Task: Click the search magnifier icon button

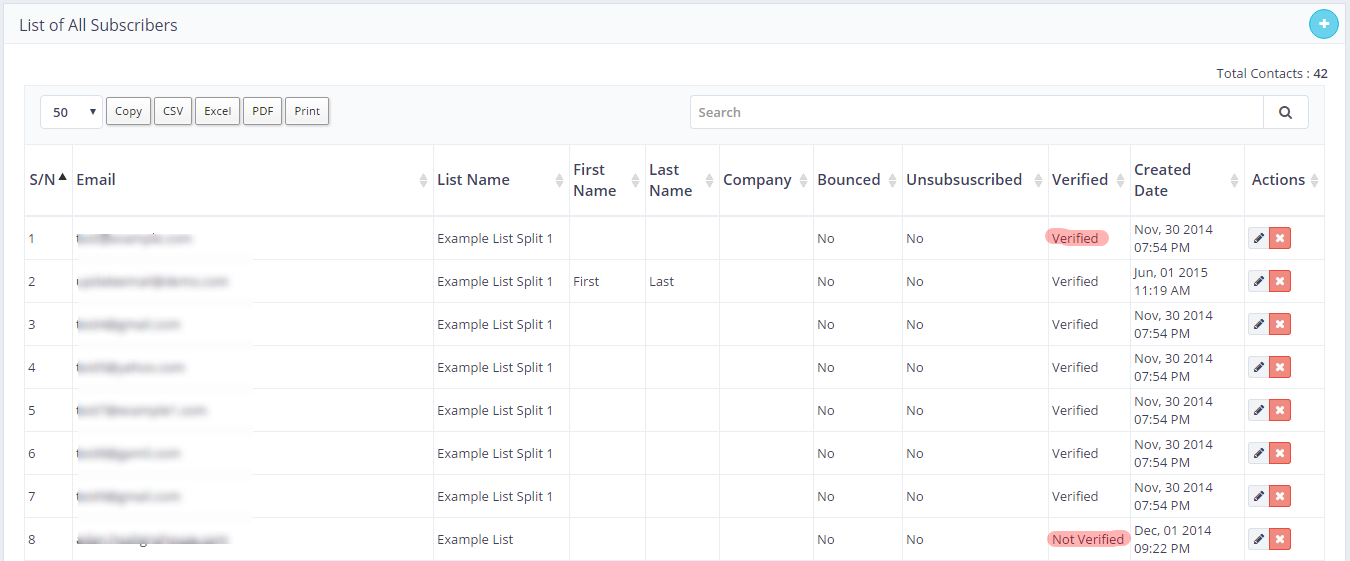Action: click(x=1286, y=112)
